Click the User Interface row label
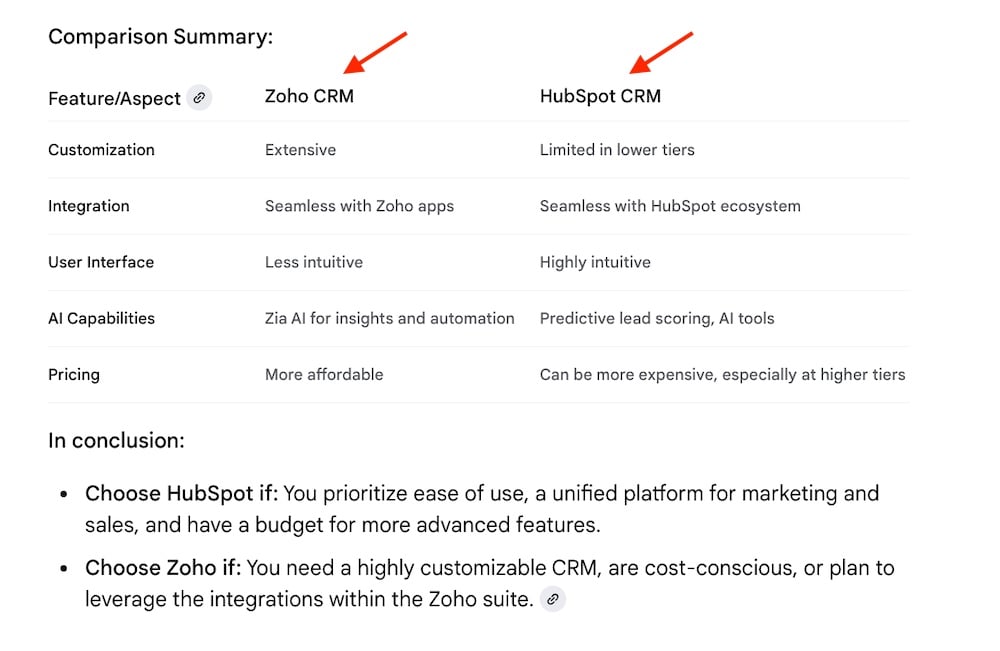Viewport: 1000px width, 651px height. coord(101,262)
